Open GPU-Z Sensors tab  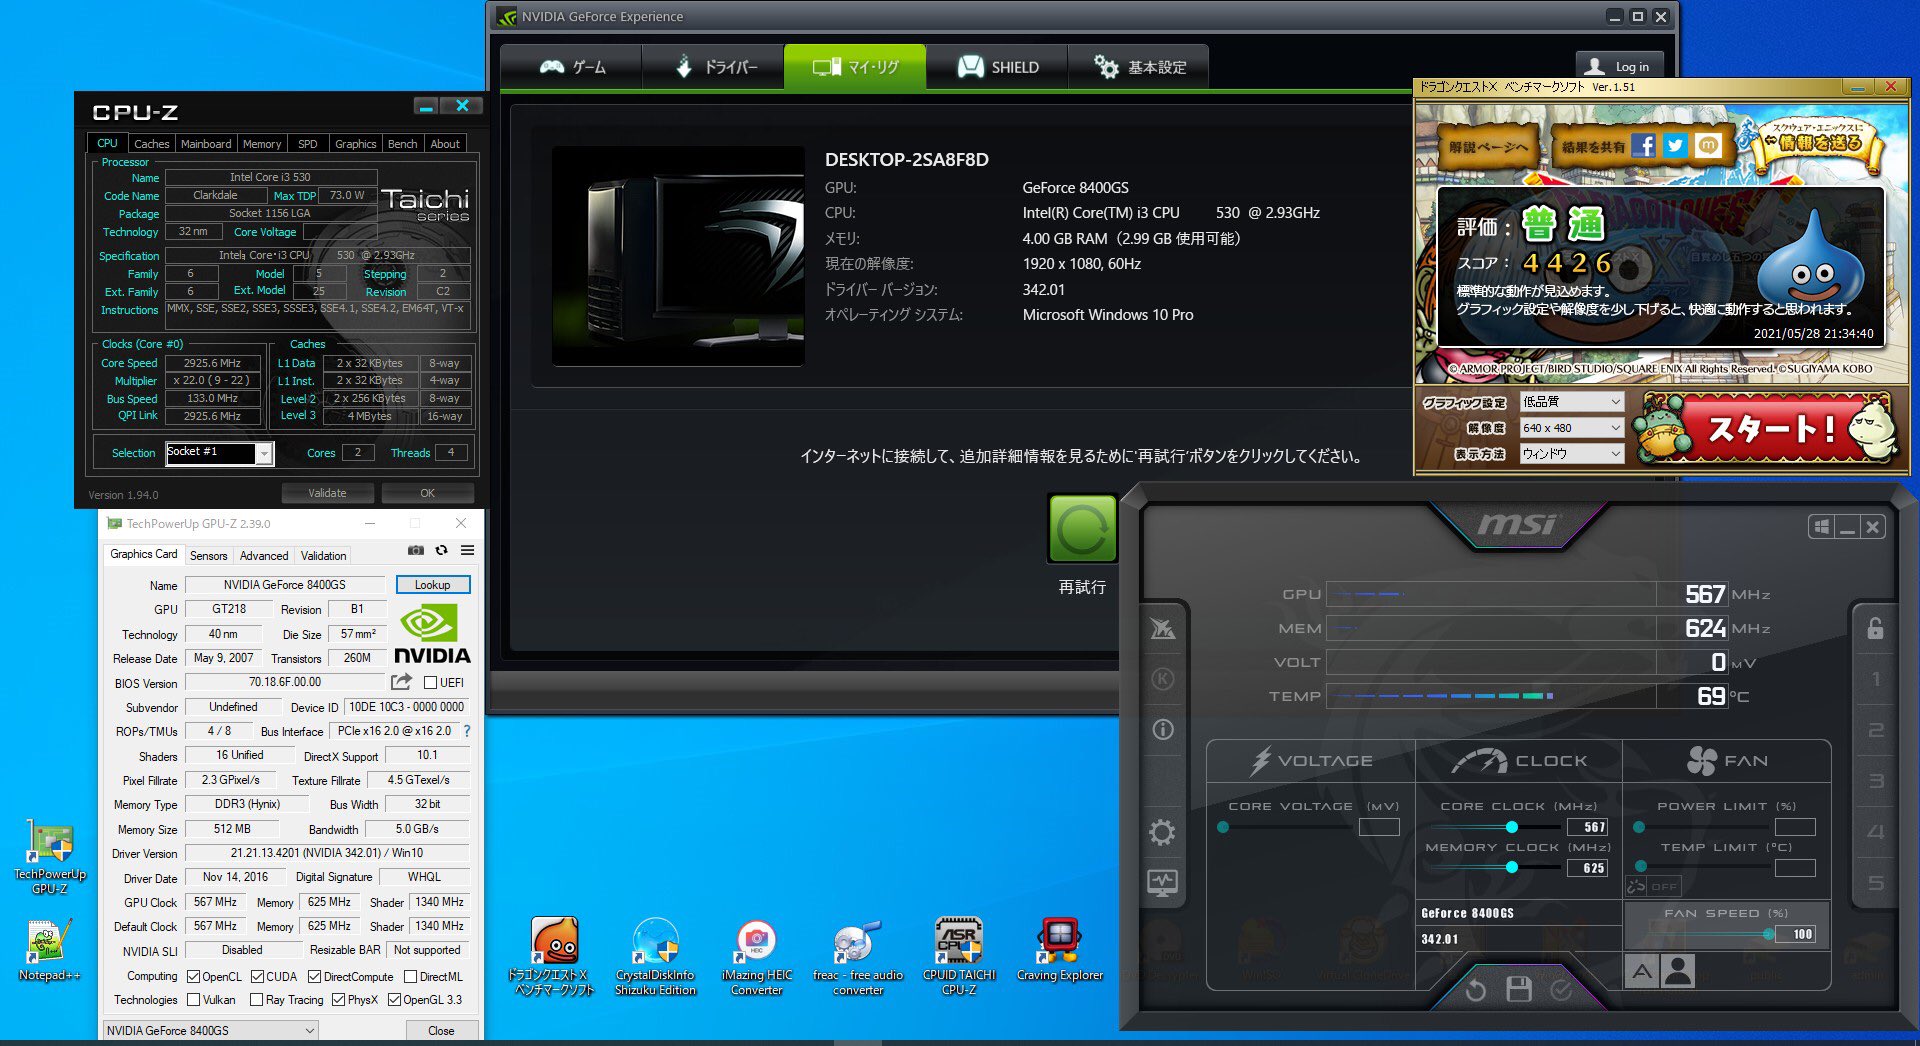[x=208, y=555]
